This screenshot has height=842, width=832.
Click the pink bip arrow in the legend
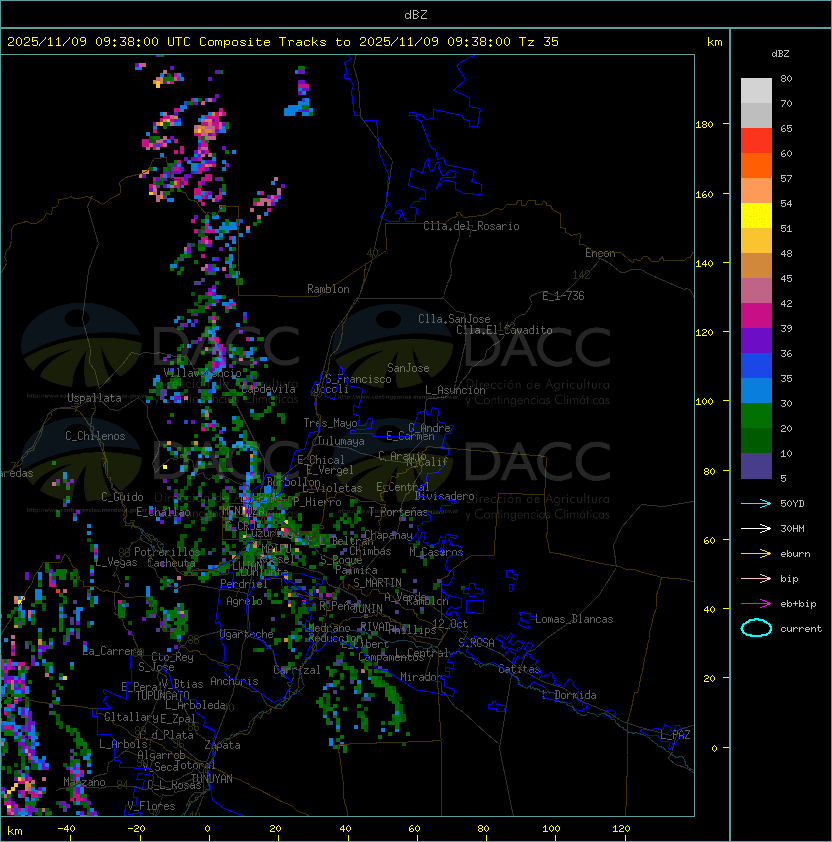(x=756, y=578)
